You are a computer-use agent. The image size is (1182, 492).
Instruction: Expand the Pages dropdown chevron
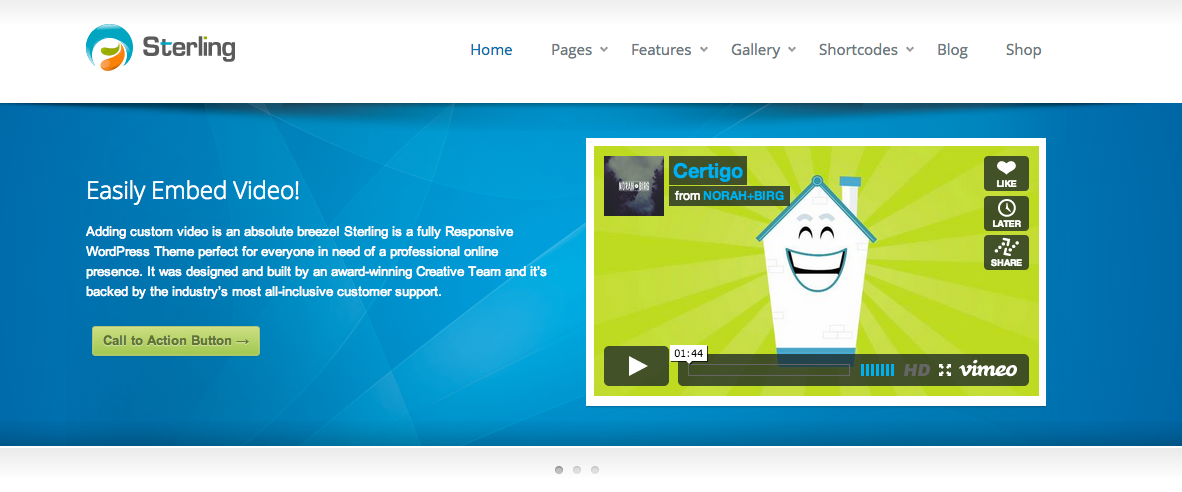click(604, 50)
